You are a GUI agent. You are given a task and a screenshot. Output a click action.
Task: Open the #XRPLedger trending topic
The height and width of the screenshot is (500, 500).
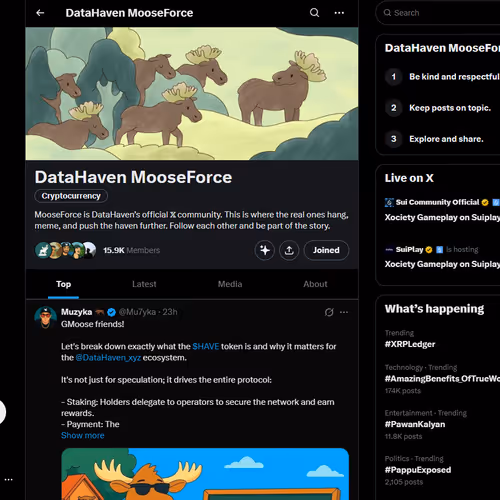[410, 344]
